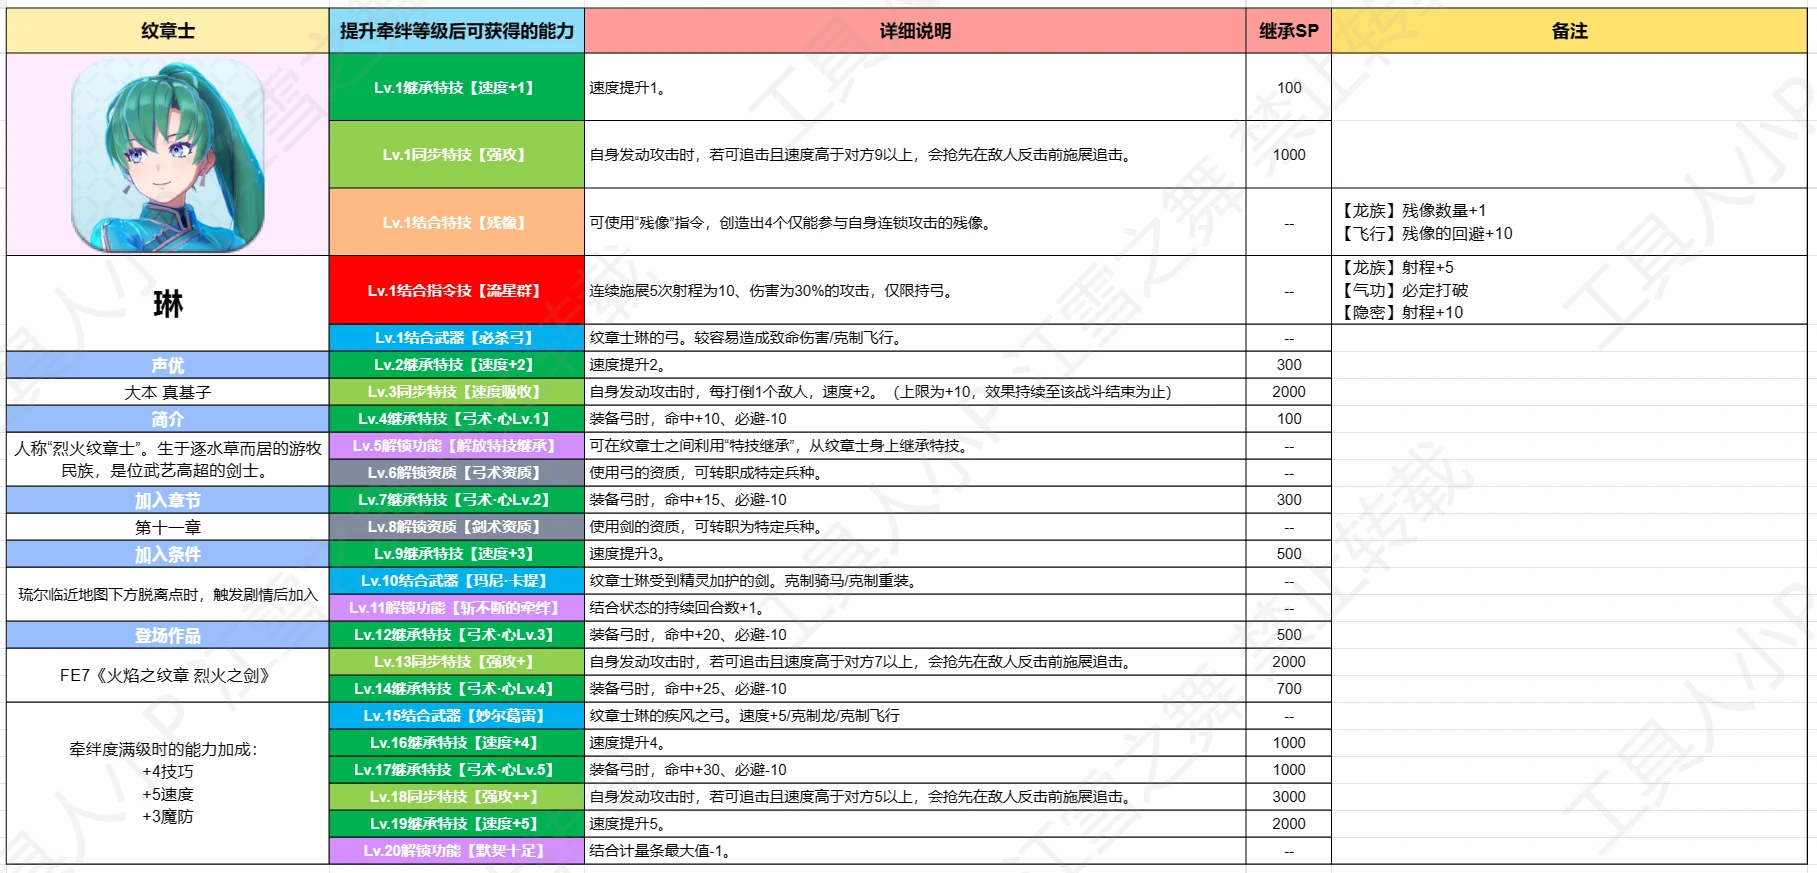The image size is (1817, 873).
Task: Click the Lv.11解锁功能【斩不断的牵绊】 cell
Action: click(x=457, y=608)
